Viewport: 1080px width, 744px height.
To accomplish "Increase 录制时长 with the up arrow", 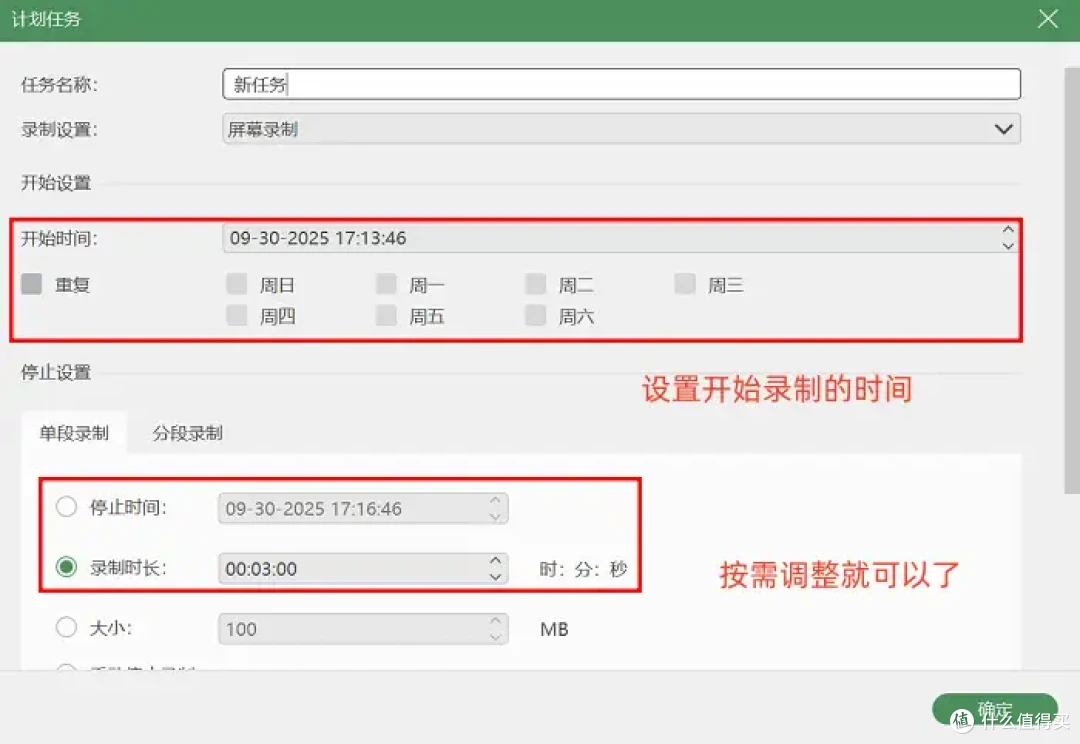I will click(495, 561).
